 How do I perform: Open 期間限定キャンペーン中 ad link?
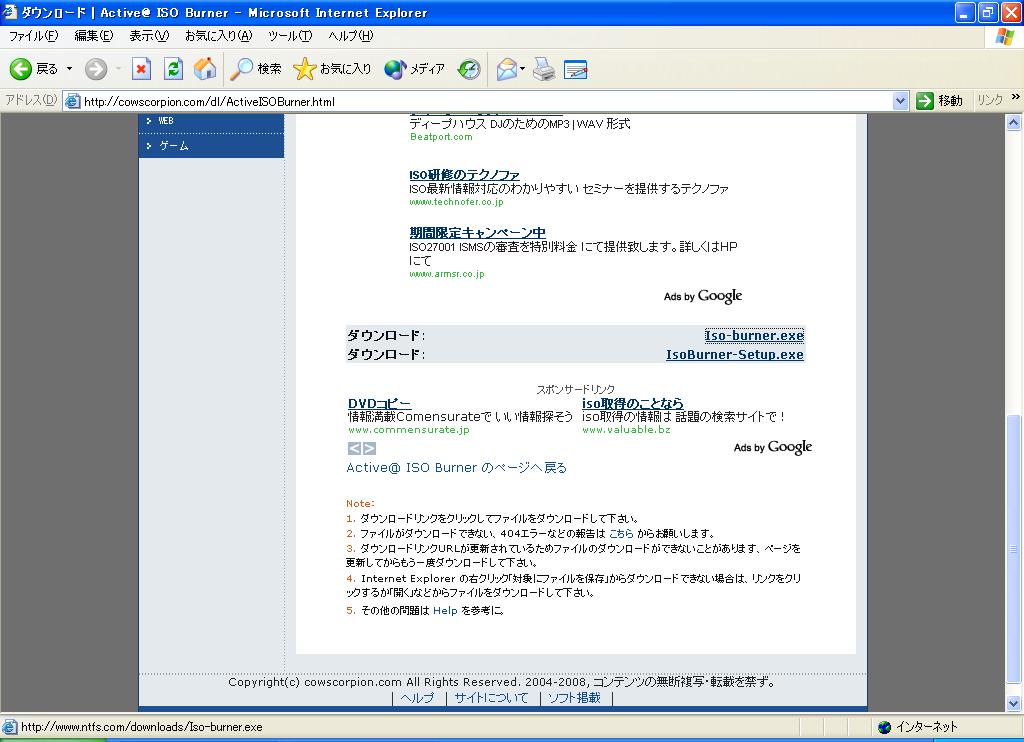(477, 233)
